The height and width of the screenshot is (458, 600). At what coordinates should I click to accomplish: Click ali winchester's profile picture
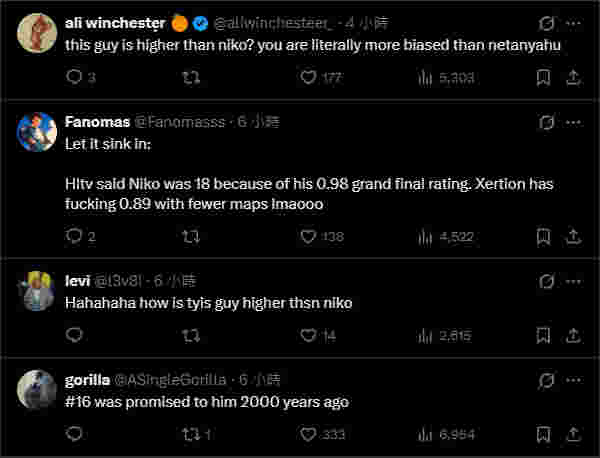click(x=39, y=31)
